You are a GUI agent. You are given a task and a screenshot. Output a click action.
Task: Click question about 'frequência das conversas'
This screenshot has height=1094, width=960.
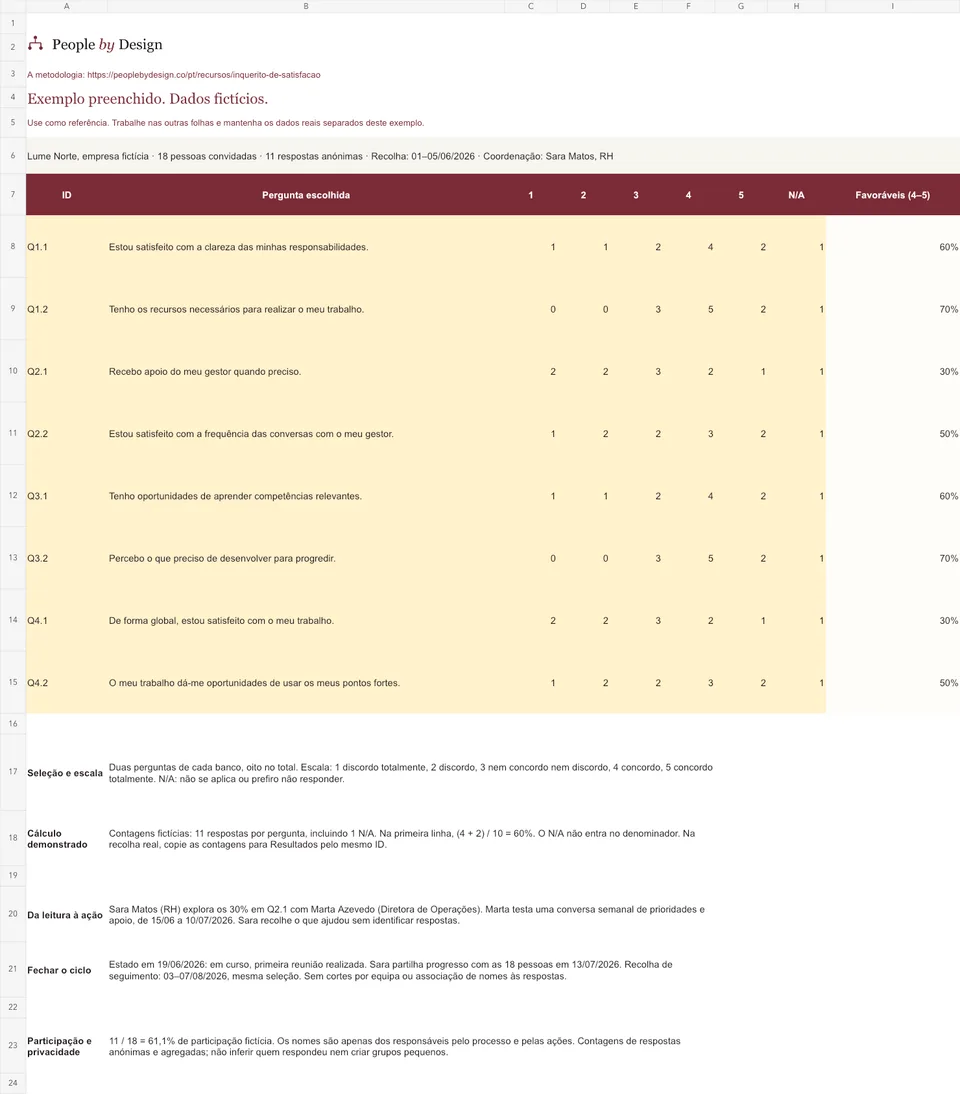[x=251, y=433]
